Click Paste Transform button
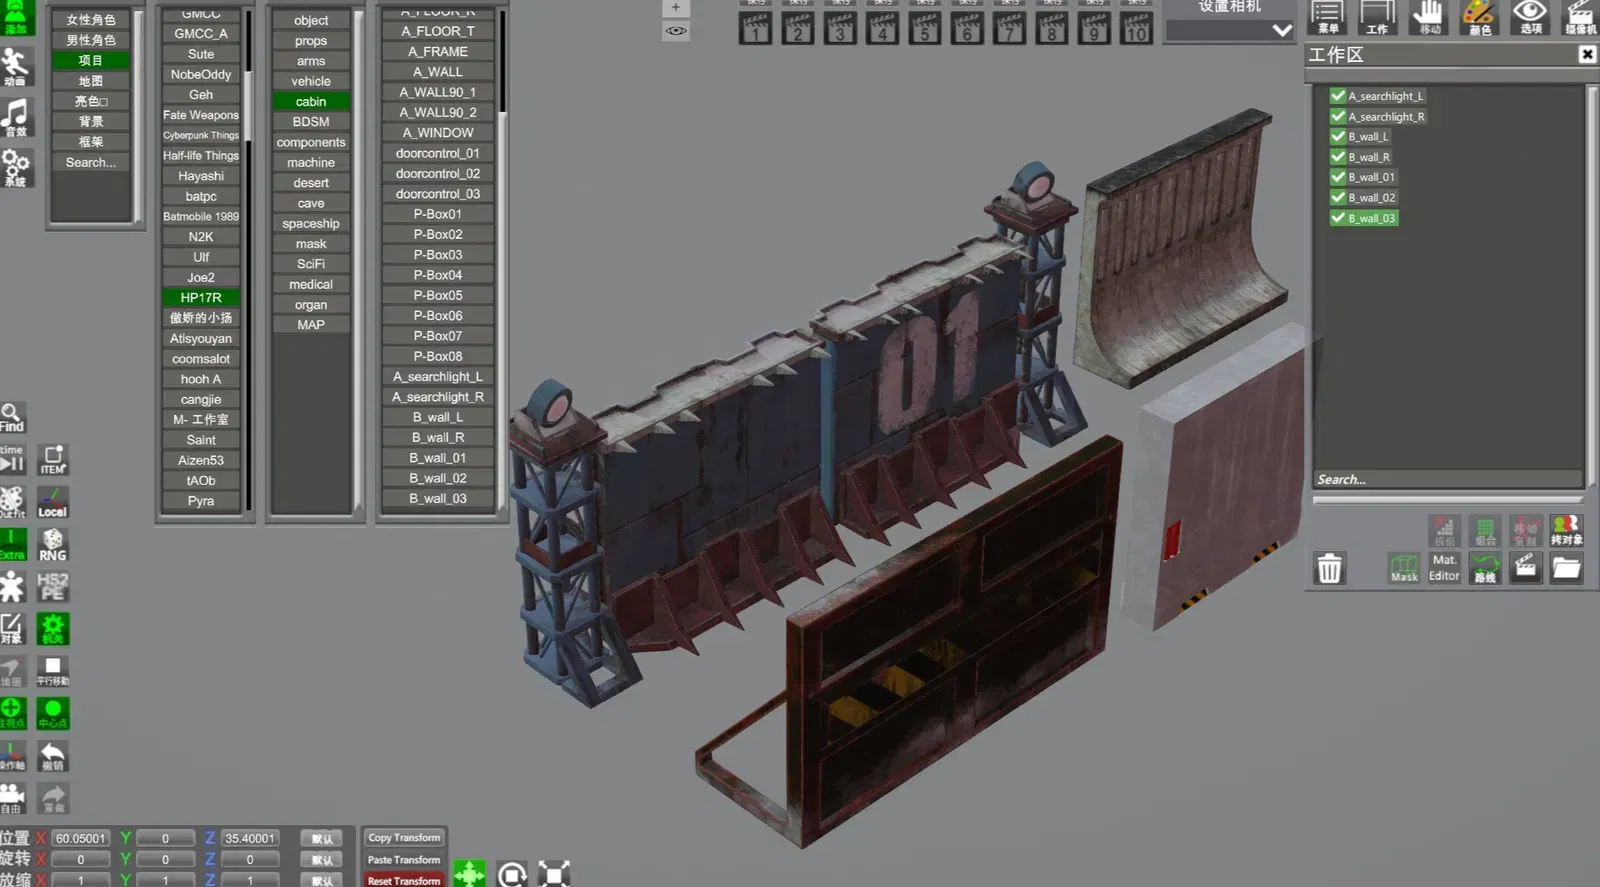 click(x=404, y=860)
